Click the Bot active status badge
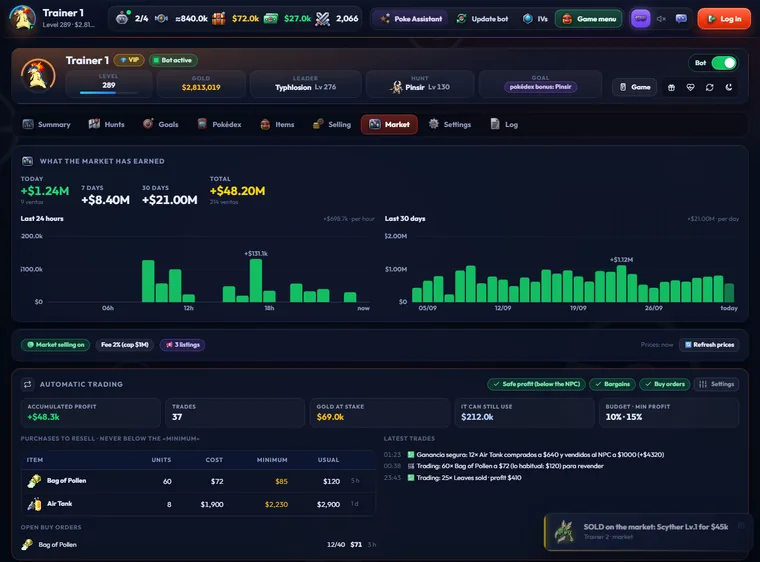This screenshot has width=760, height=562. point(173,60)
